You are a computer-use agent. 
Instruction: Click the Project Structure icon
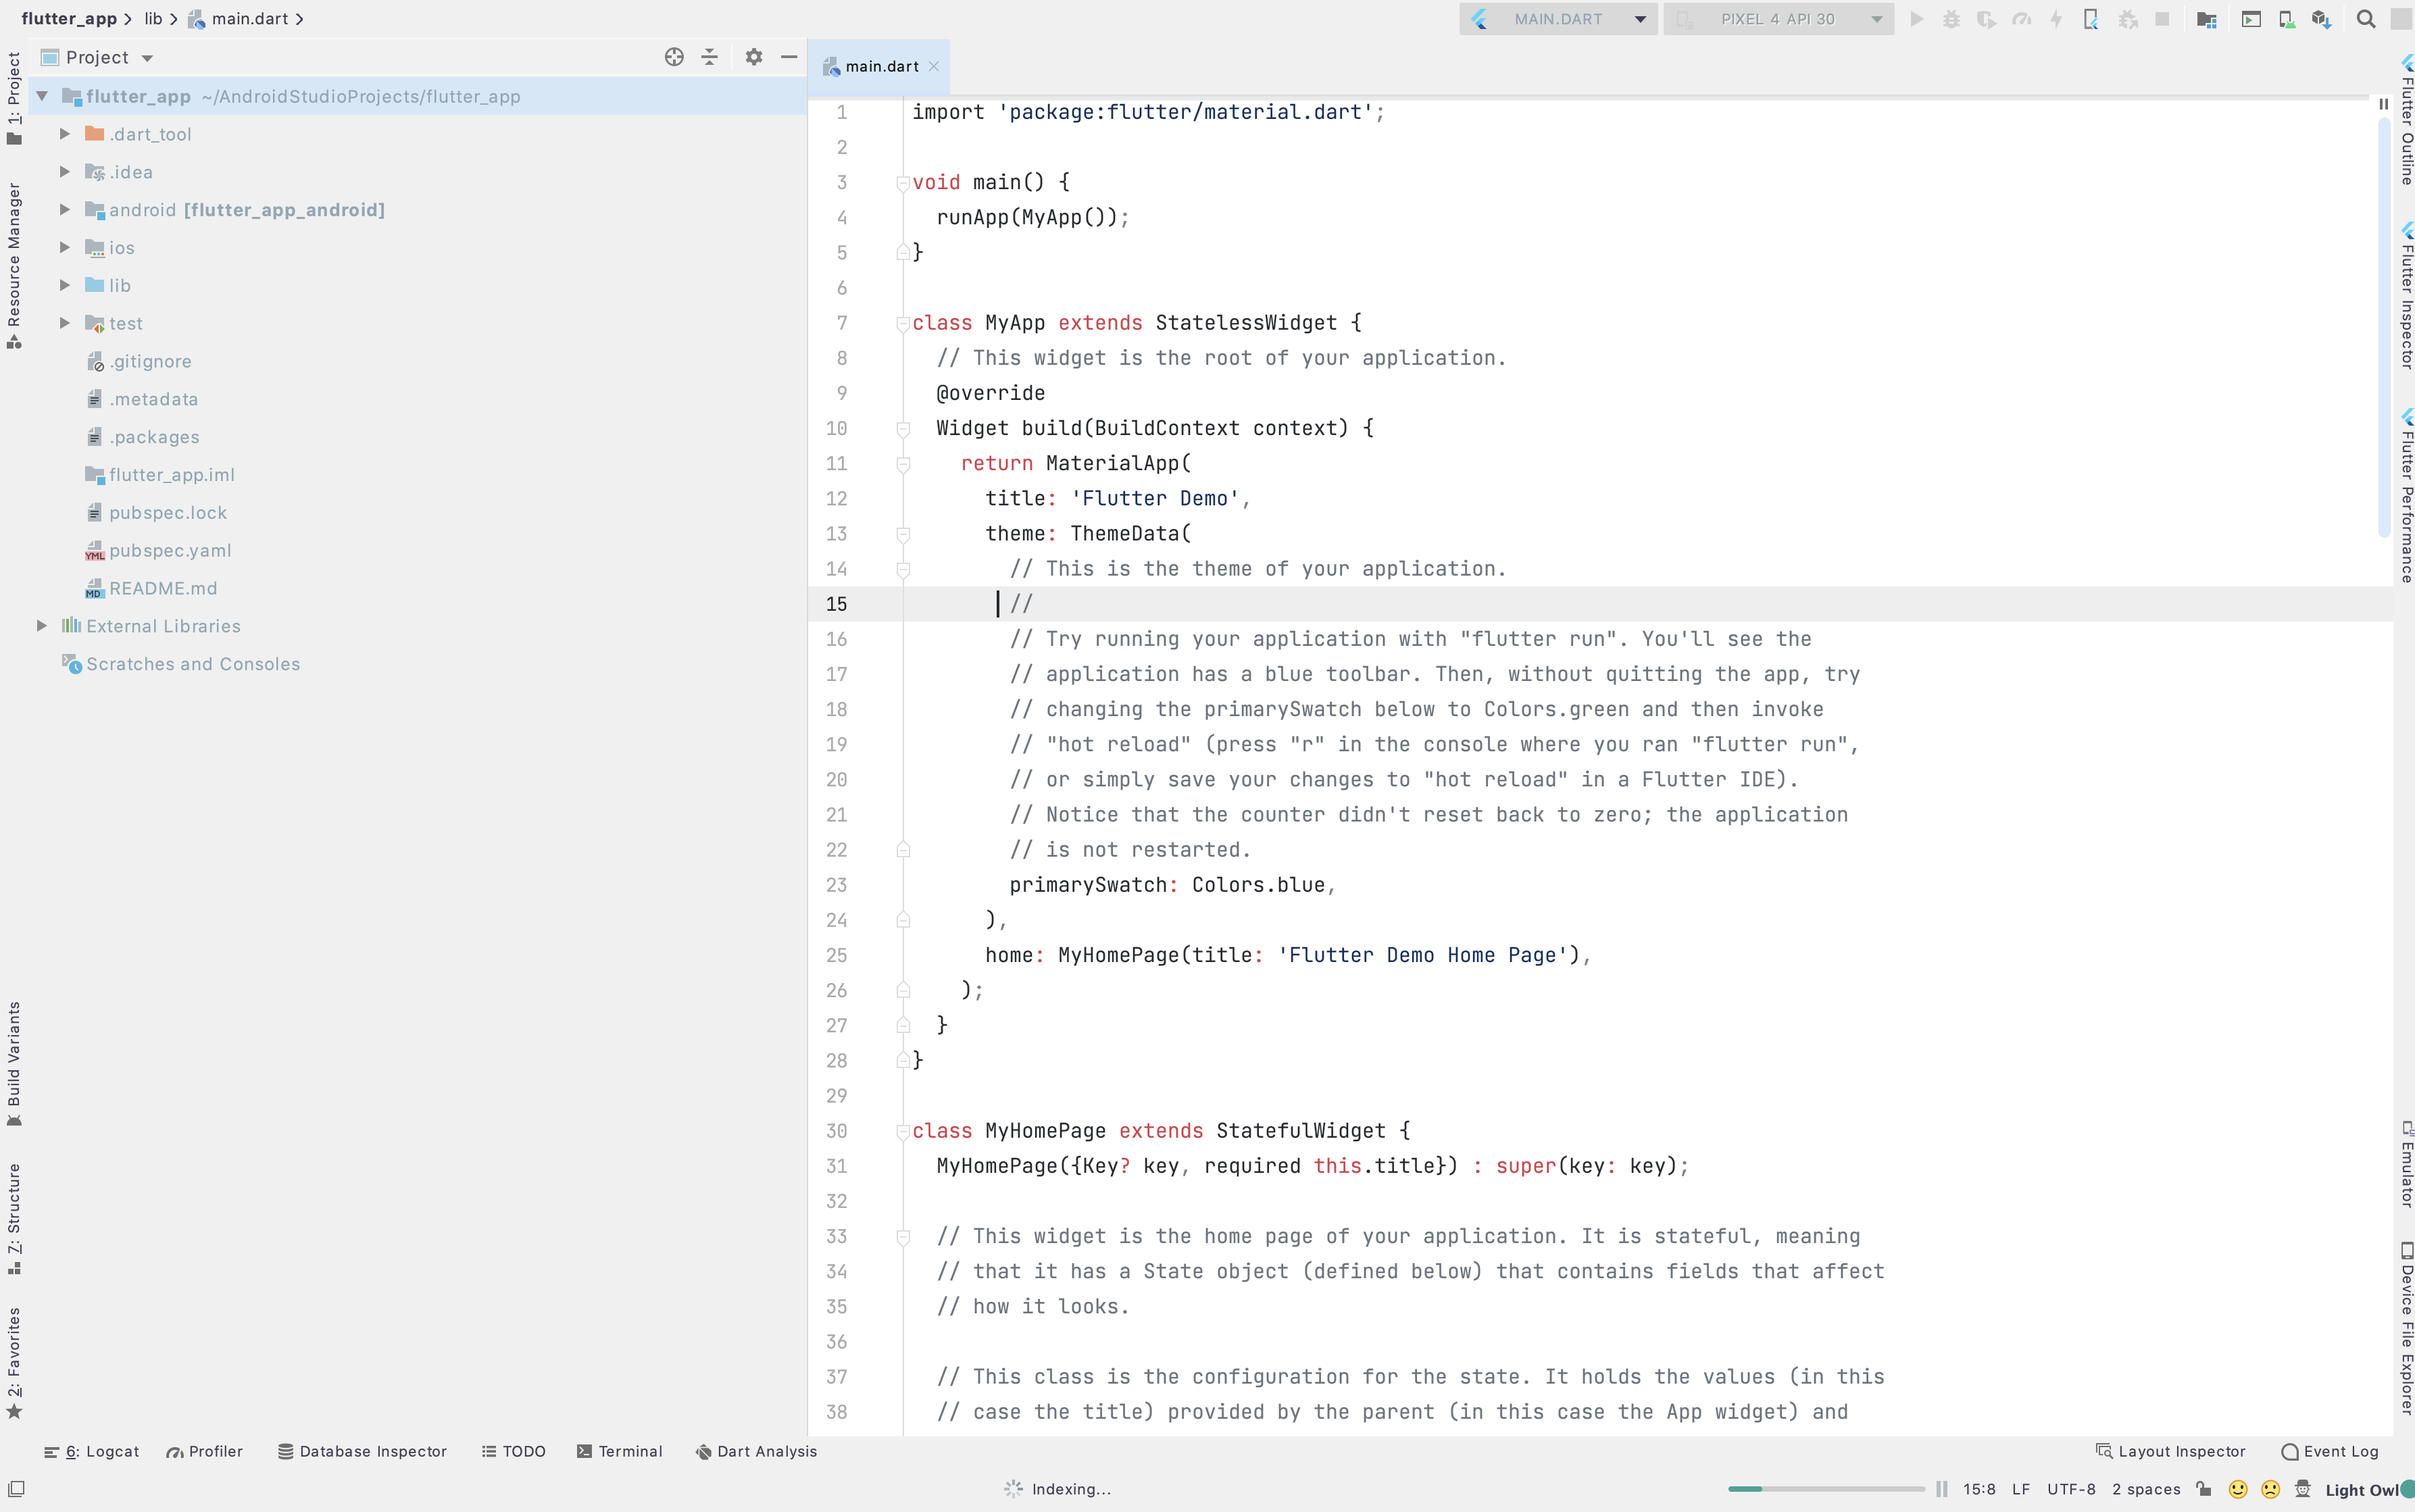2206,19
